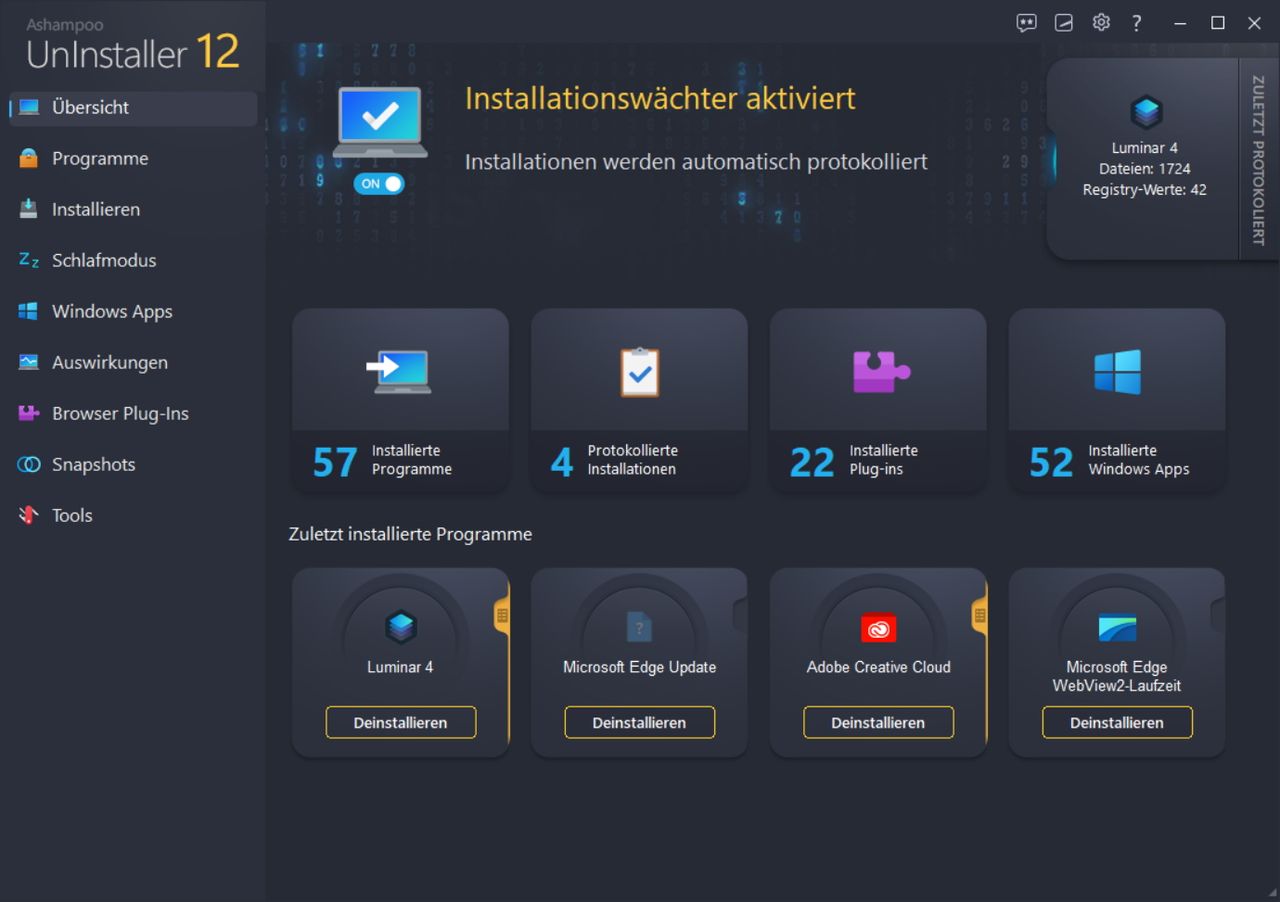Viewport: 1280px width, 902px height.
Task: Click the purple puzzle piece tile icon
Action: pos(881,371)
